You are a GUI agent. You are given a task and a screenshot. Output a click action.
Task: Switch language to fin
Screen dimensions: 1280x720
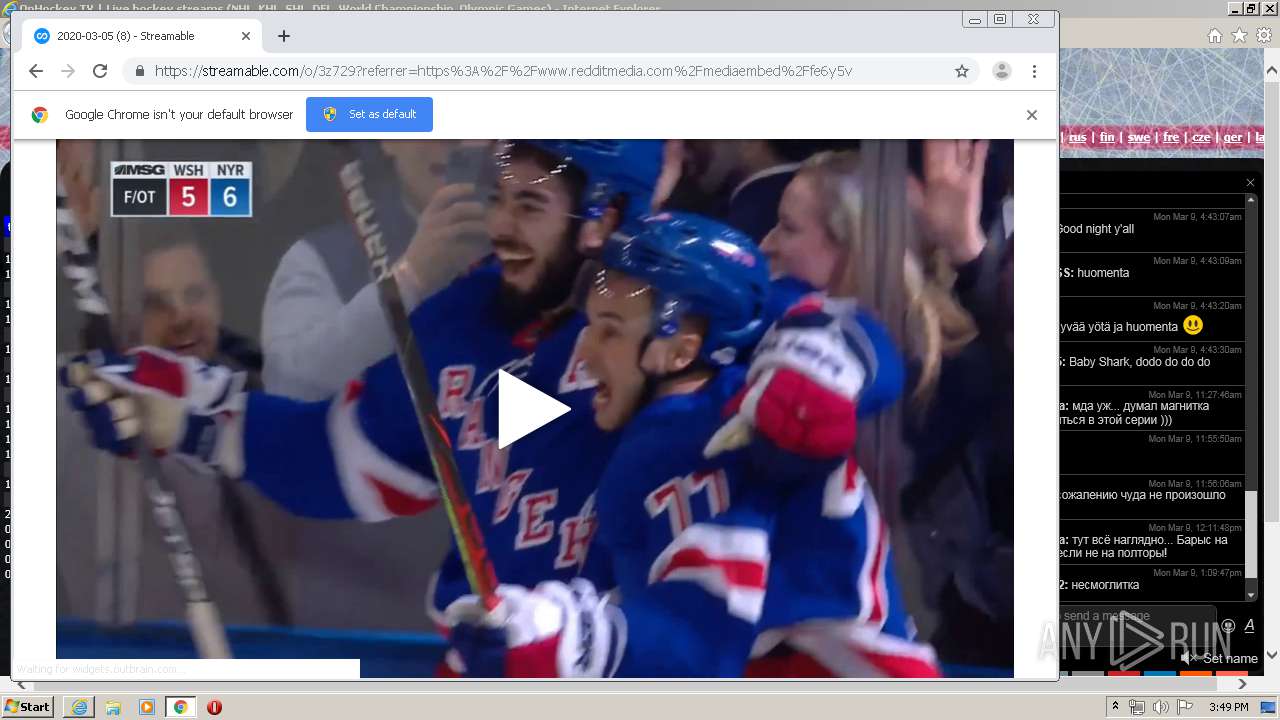click(1107, 137)
